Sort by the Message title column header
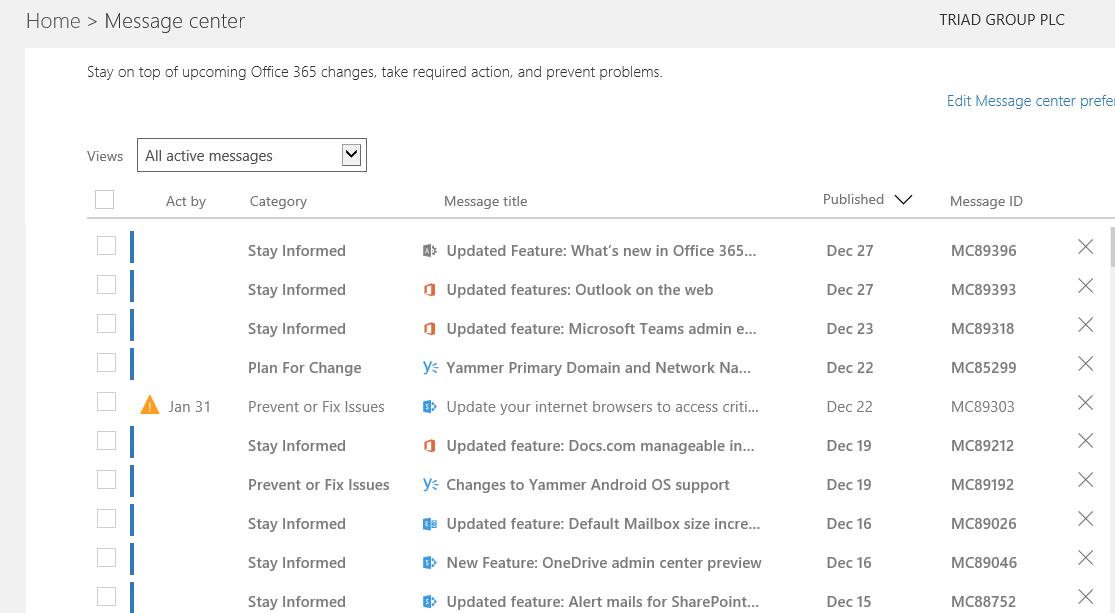This screenshot has height=613, width=1115. (x=486, y=201)
